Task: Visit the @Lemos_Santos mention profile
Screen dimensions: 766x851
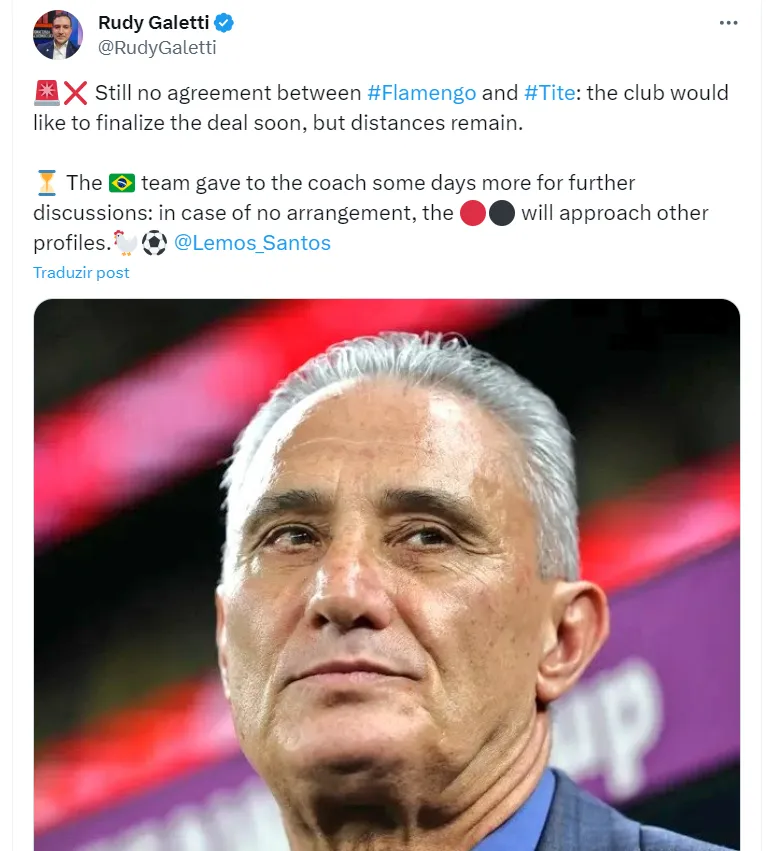Action: [252, 243]
